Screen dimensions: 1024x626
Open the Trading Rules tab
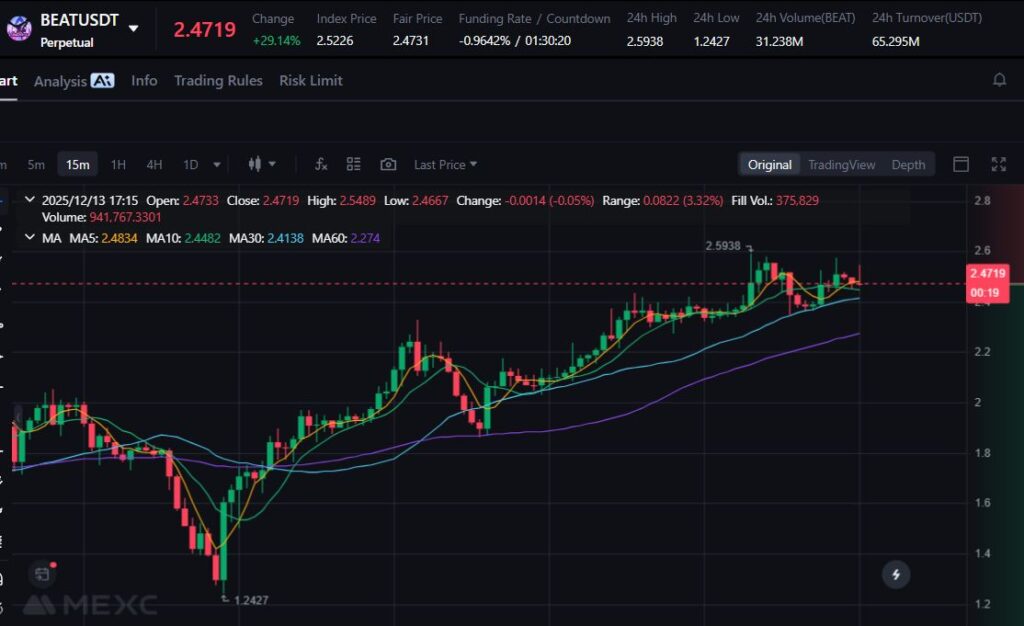(x=218, y=80)
